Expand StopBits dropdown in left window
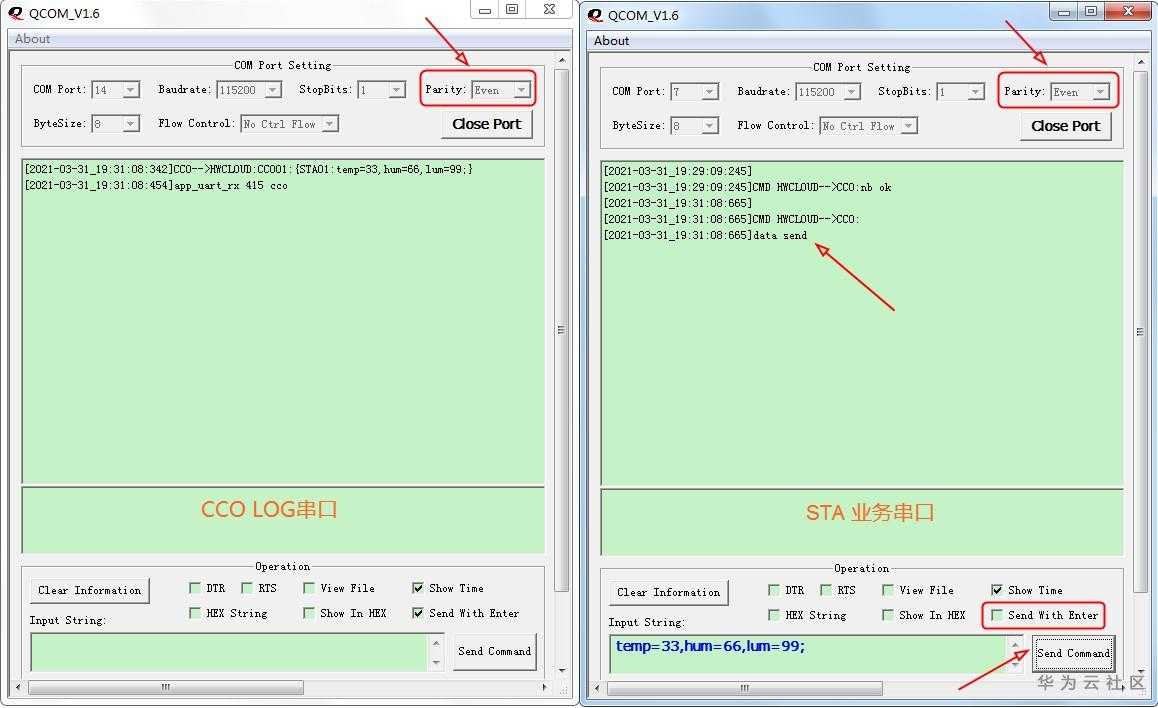Screen dimensions: 1158x708 [x=397, y=90]
